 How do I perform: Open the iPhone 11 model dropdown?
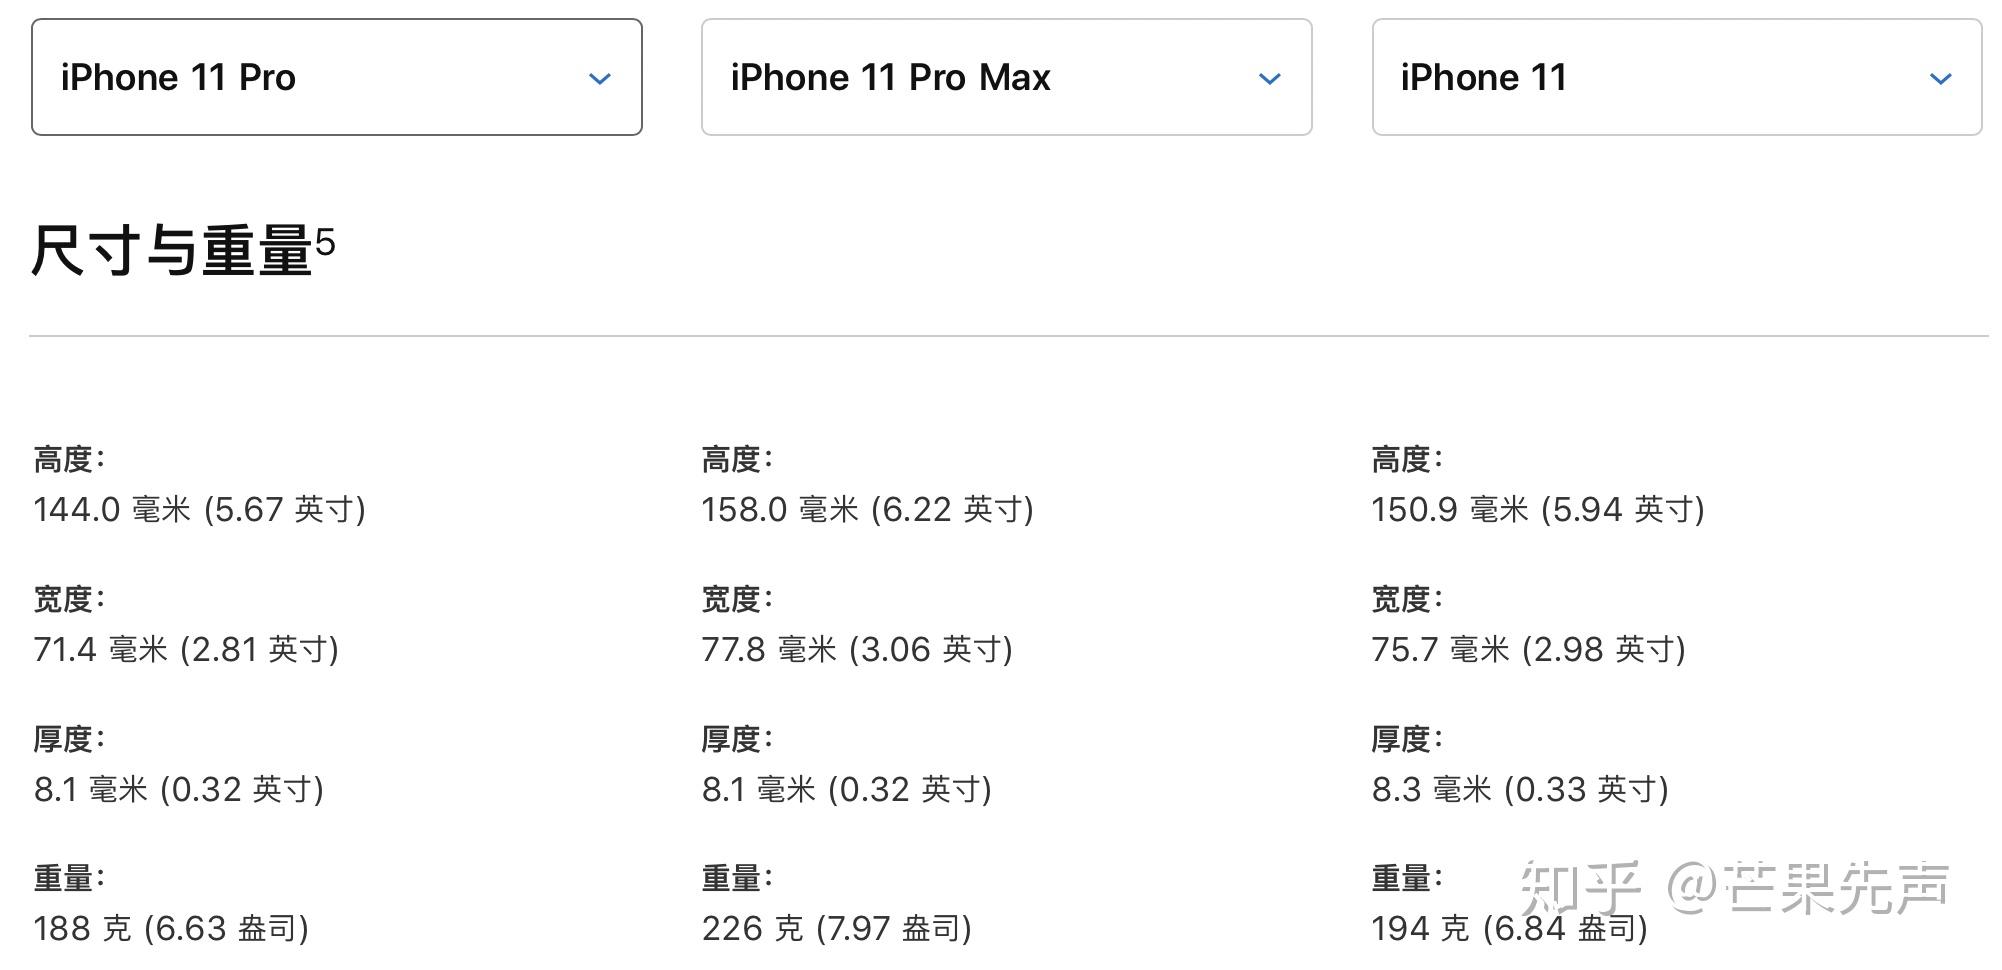[1677, 77]
